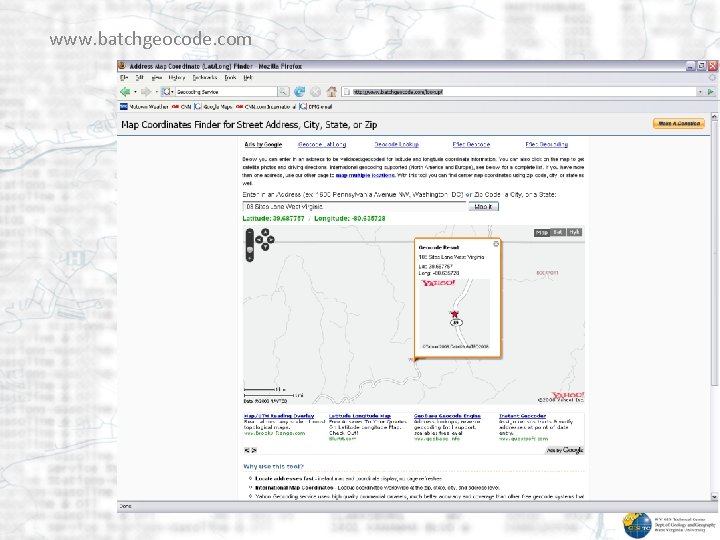The width and height of the screenshot is (720, 540).
Task: Follow the Geocode Lookup ad link
Action: point(396,144)
